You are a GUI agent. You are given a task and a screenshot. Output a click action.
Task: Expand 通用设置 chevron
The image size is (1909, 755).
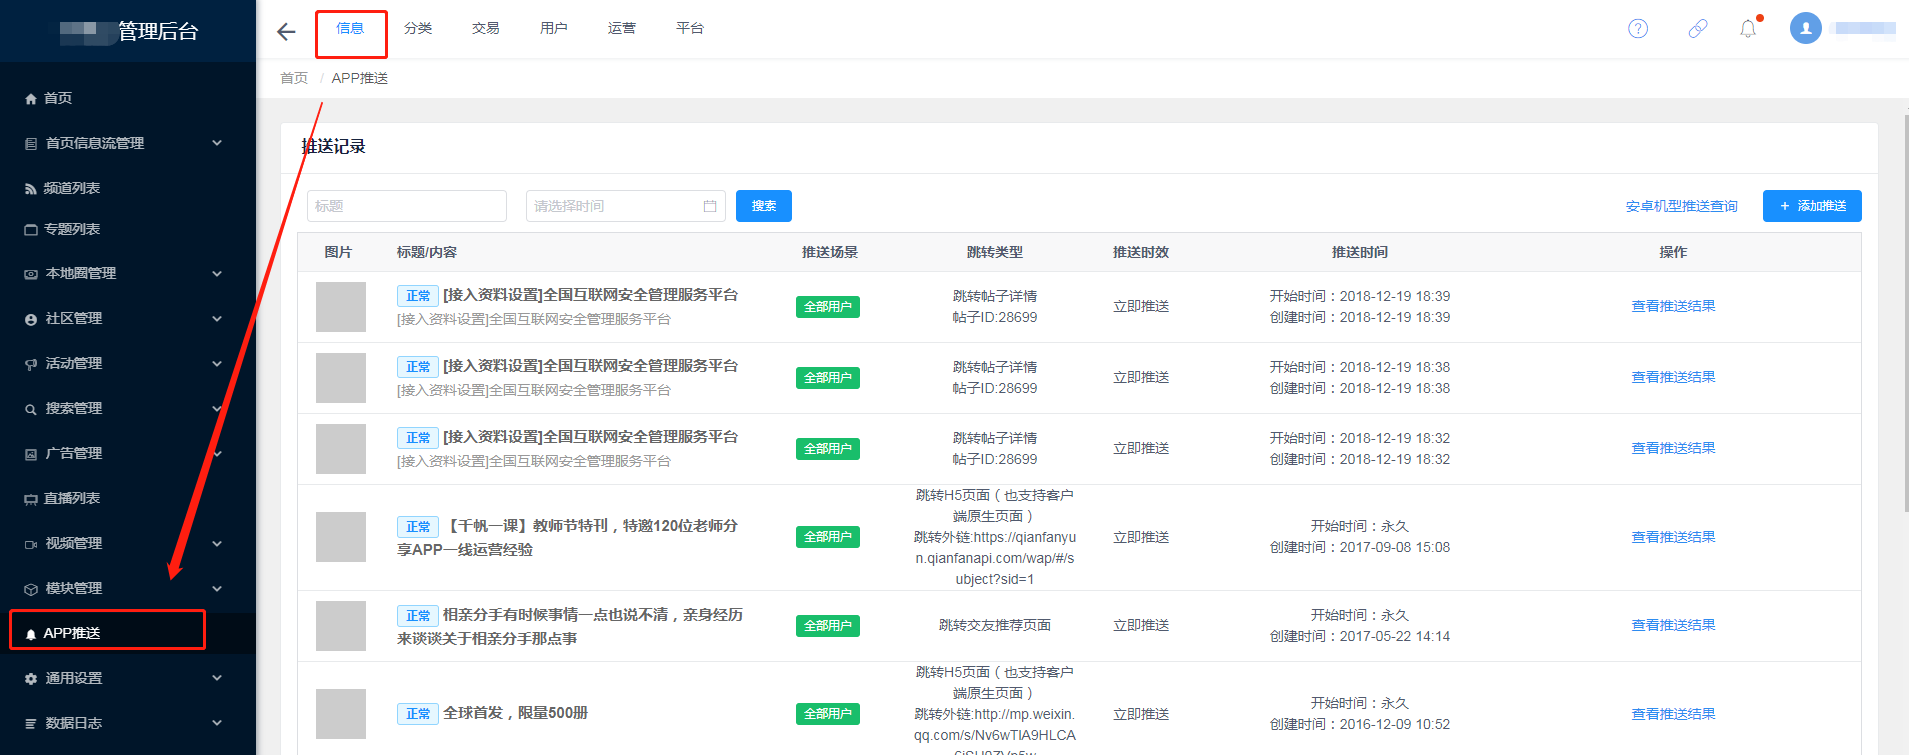pyautogui.click(x=217, y=678)
